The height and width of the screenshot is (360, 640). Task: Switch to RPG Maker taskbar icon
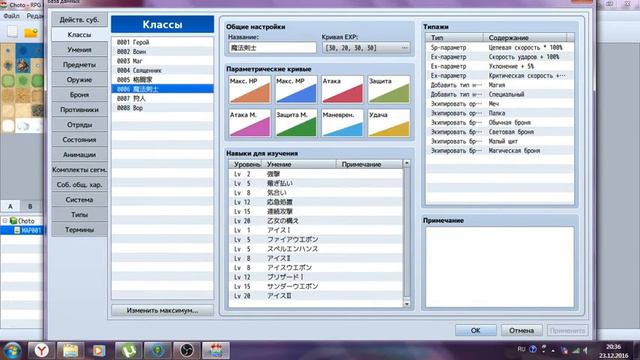(216, 350)
